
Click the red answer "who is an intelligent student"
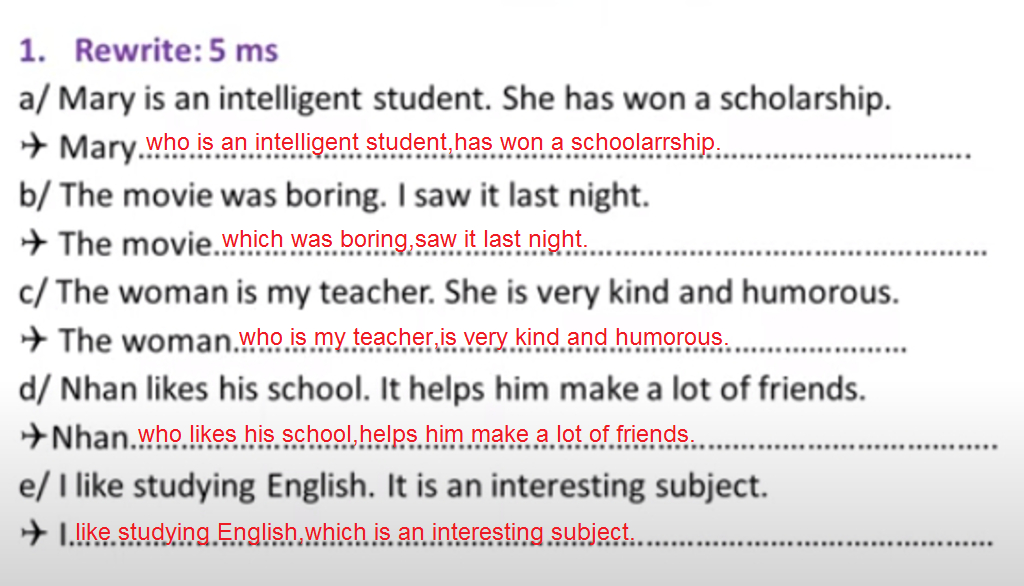(x=296, y=142)
